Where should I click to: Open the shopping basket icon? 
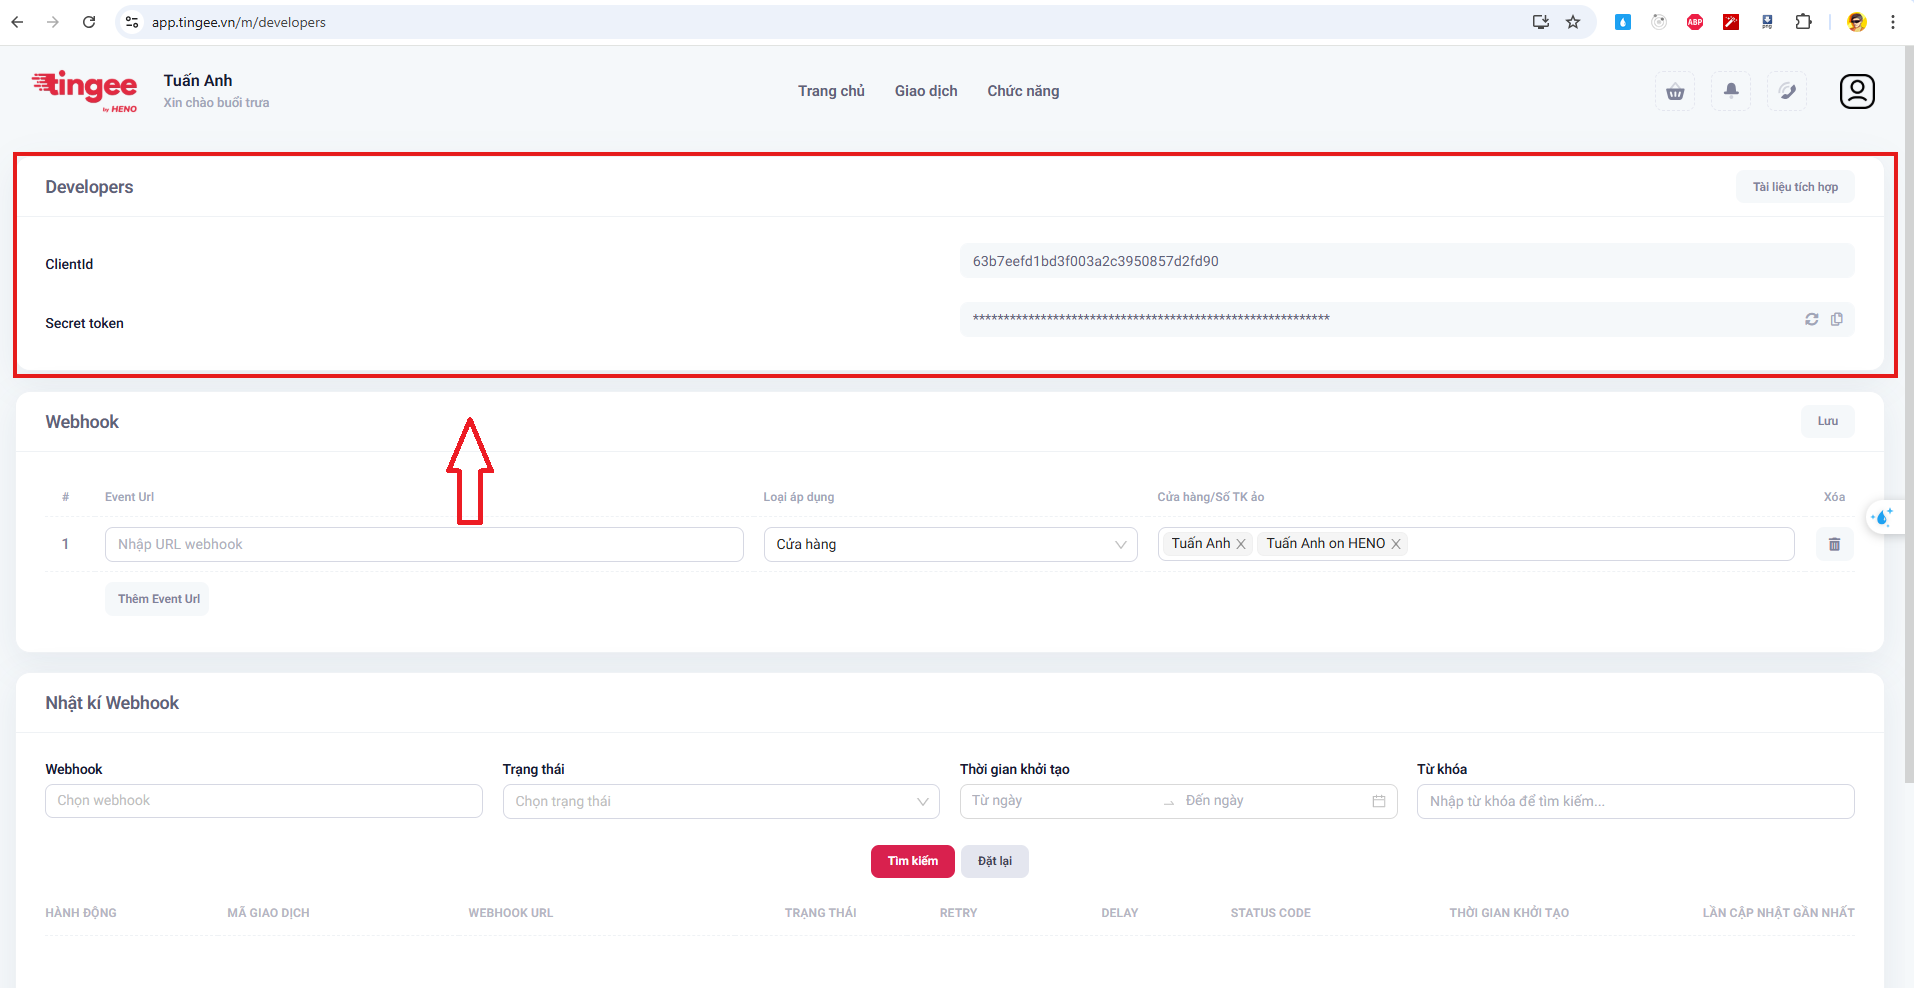tap(1675, 92)
